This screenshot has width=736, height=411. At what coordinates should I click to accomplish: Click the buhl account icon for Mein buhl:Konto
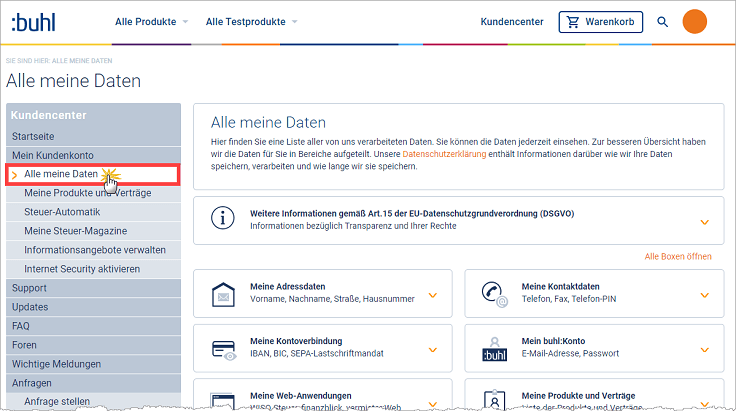click(495, 349)
